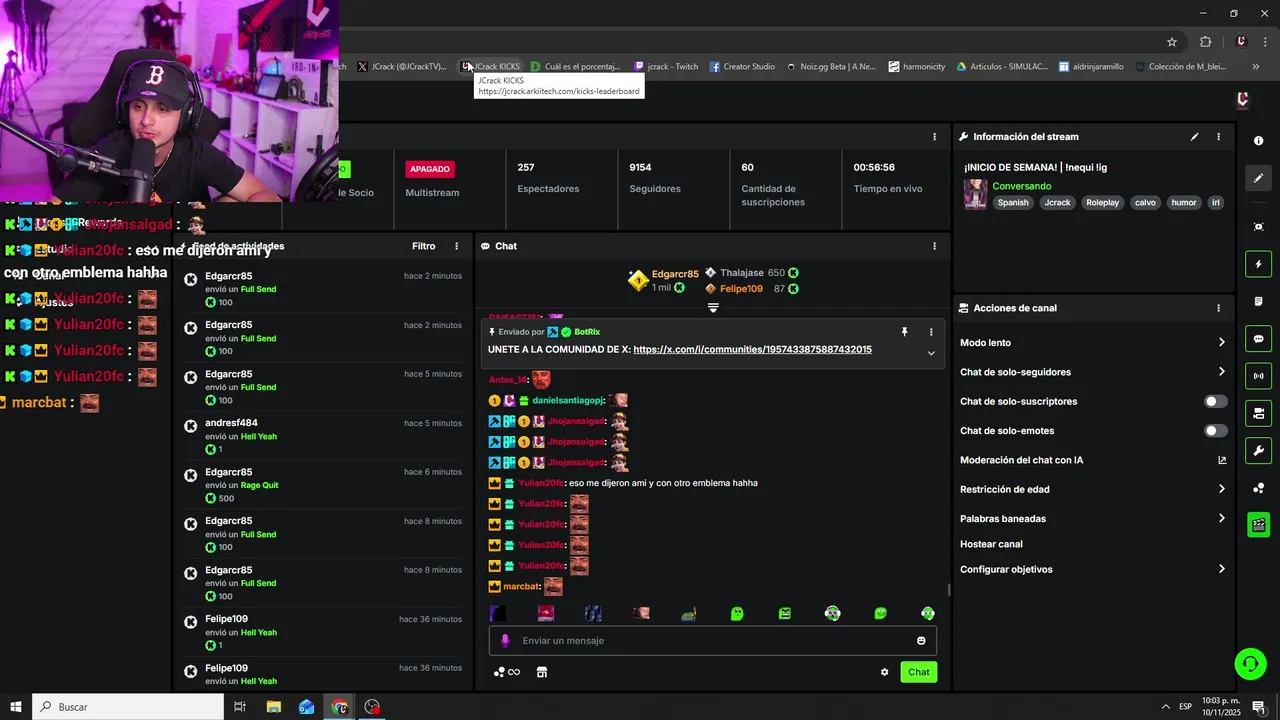The image size is (1280, 720).
Task: Show more bookmarks with the double chevron
Action: [x=1255, y=67]
